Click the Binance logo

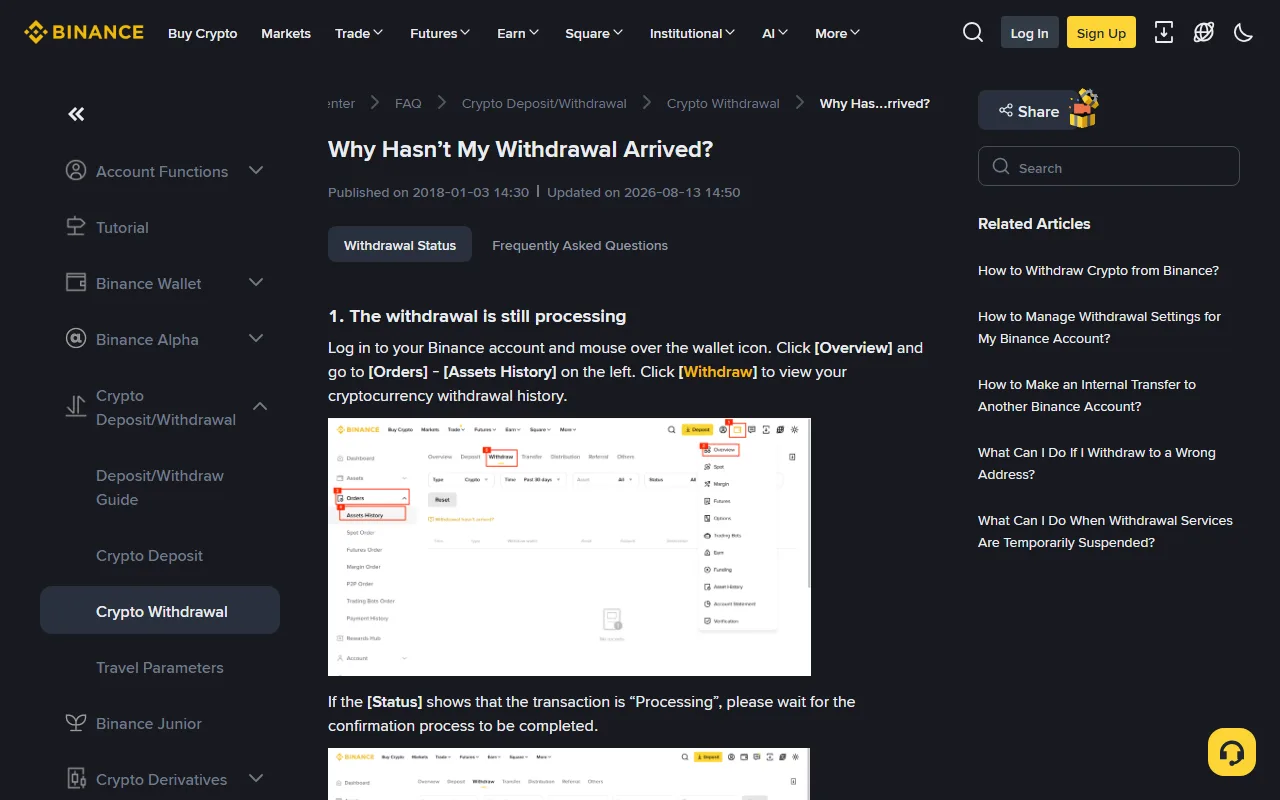(x=84, y=33)
